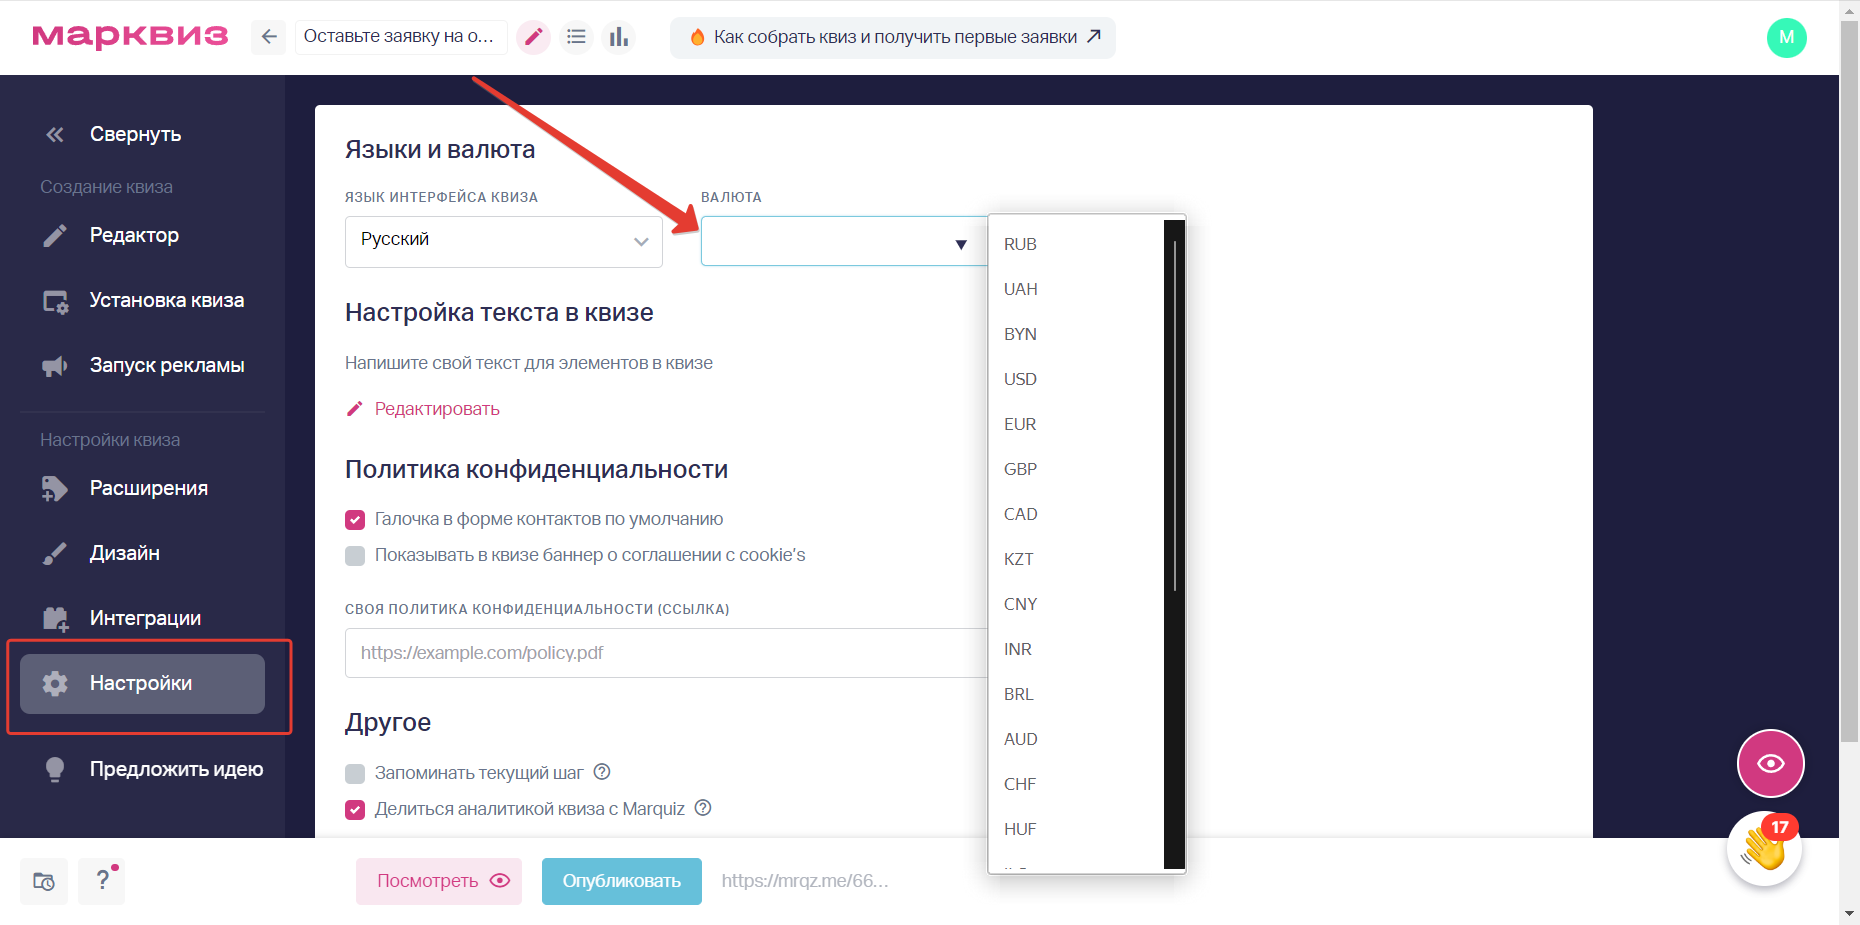Screen dimensions: 1860x925
Task: Open the mrqz.me quiz link
Action: pos(805,881)
